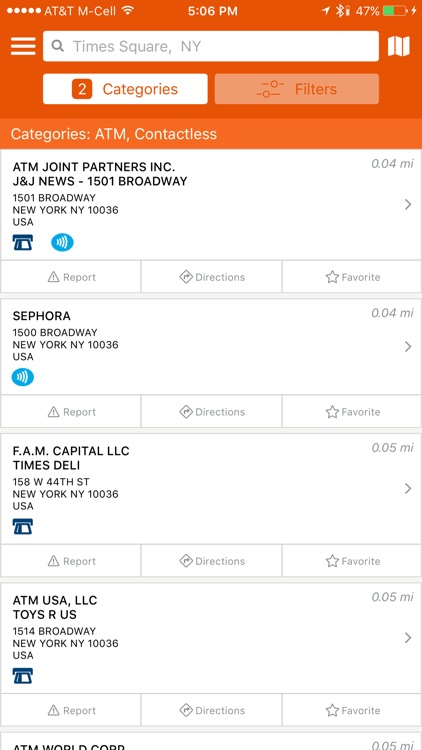
Task: Get Directions to Toys R Us ATM
Action: click(211, 710)
